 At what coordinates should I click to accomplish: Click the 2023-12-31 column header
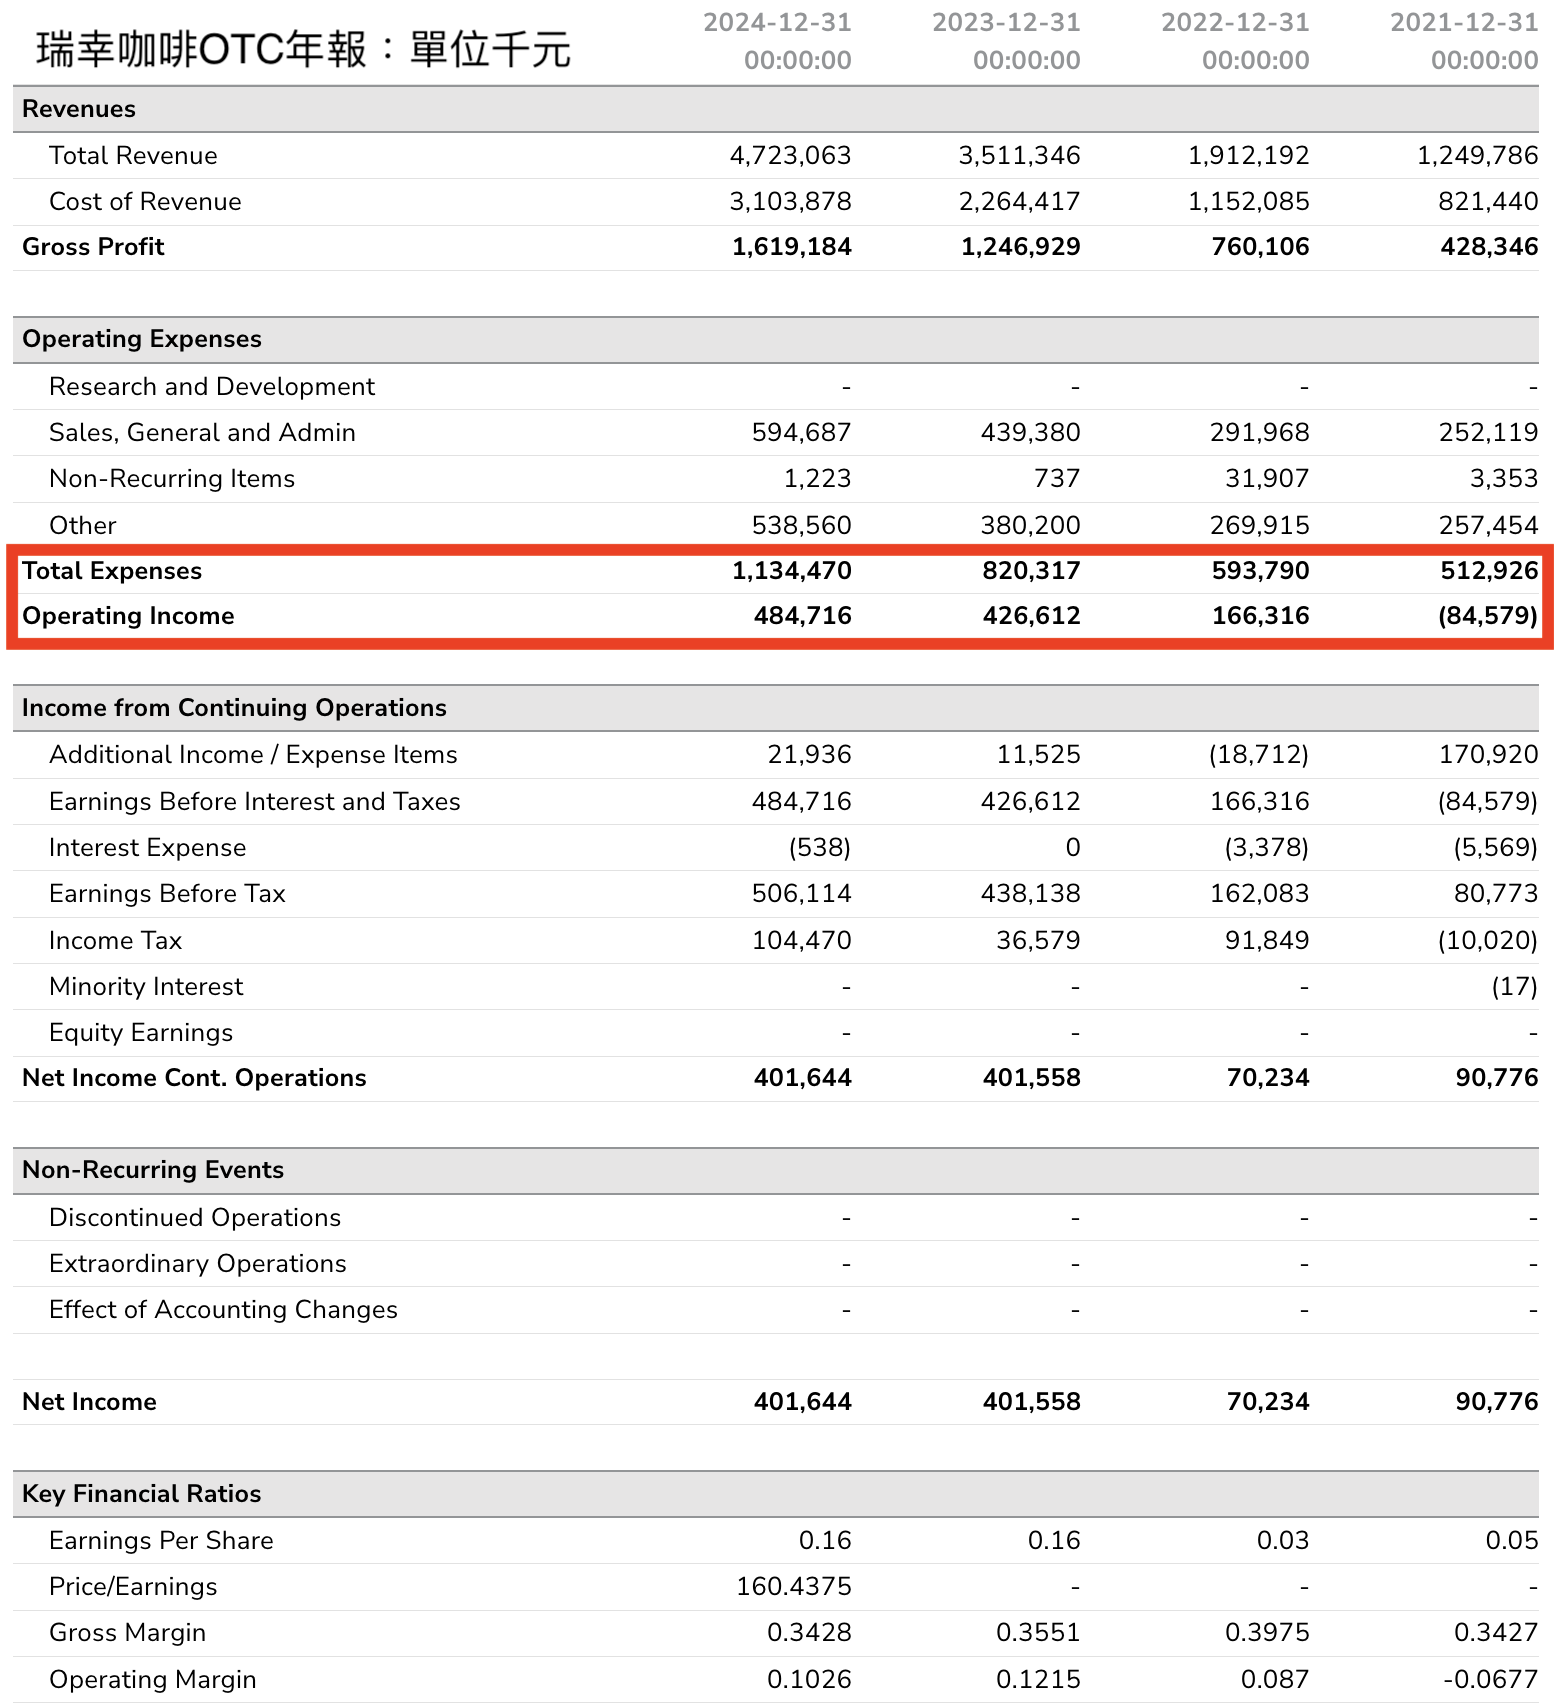point(1006,41)
